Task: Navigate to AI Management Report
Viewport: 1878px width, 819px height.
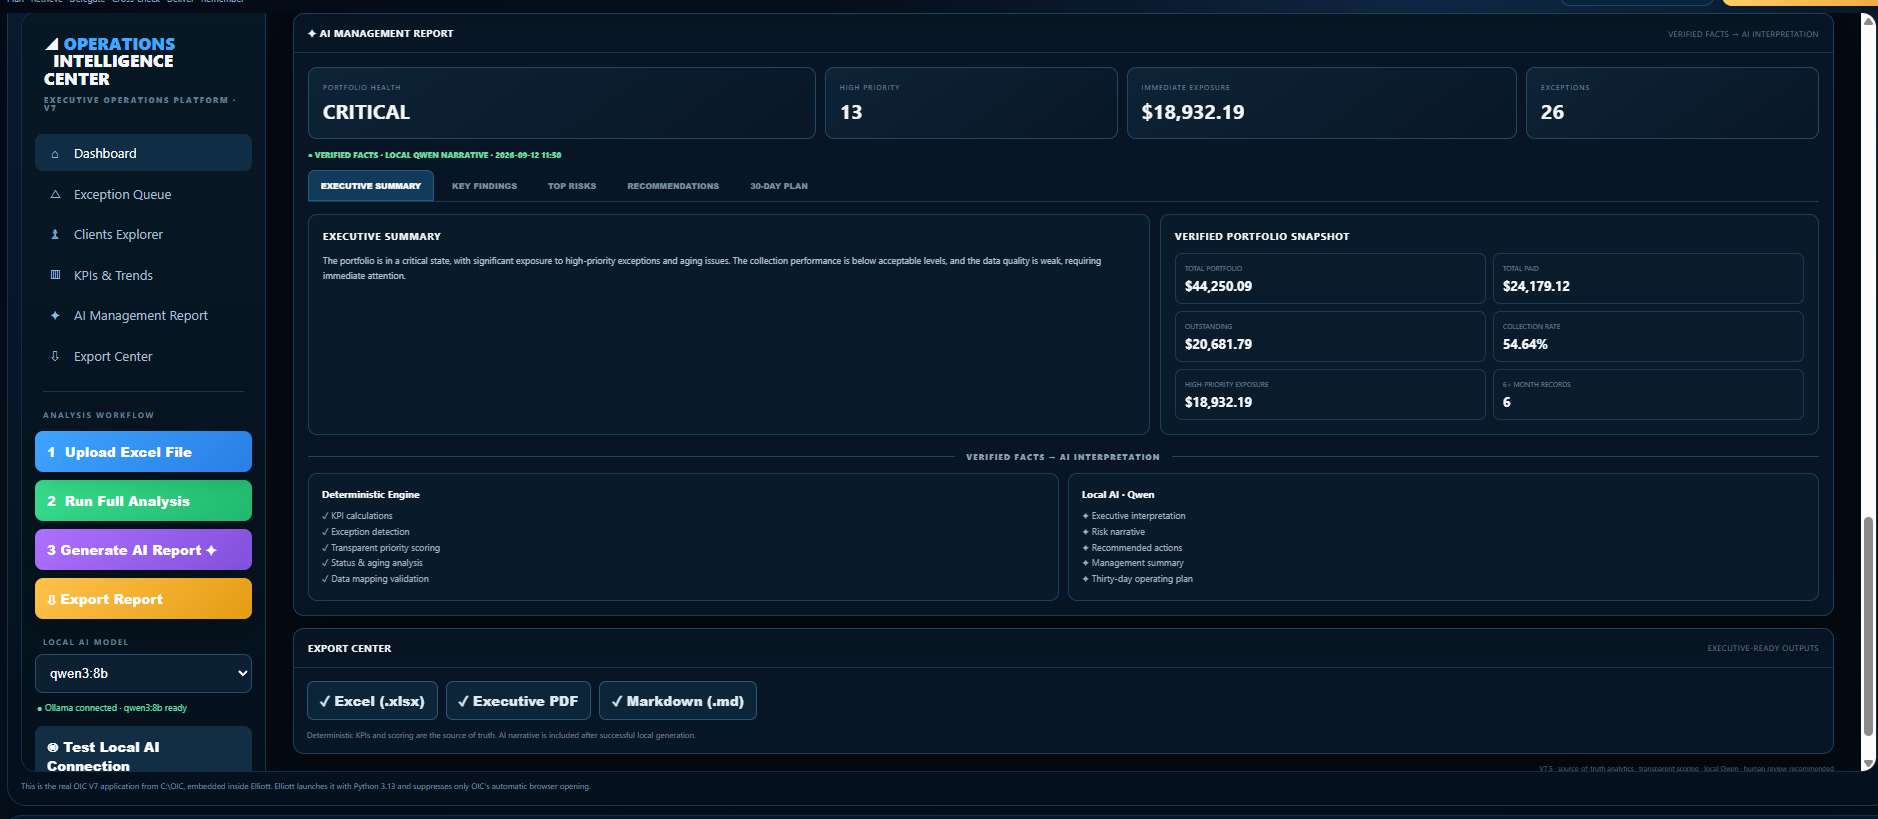Action: click(x=143, y=315)
